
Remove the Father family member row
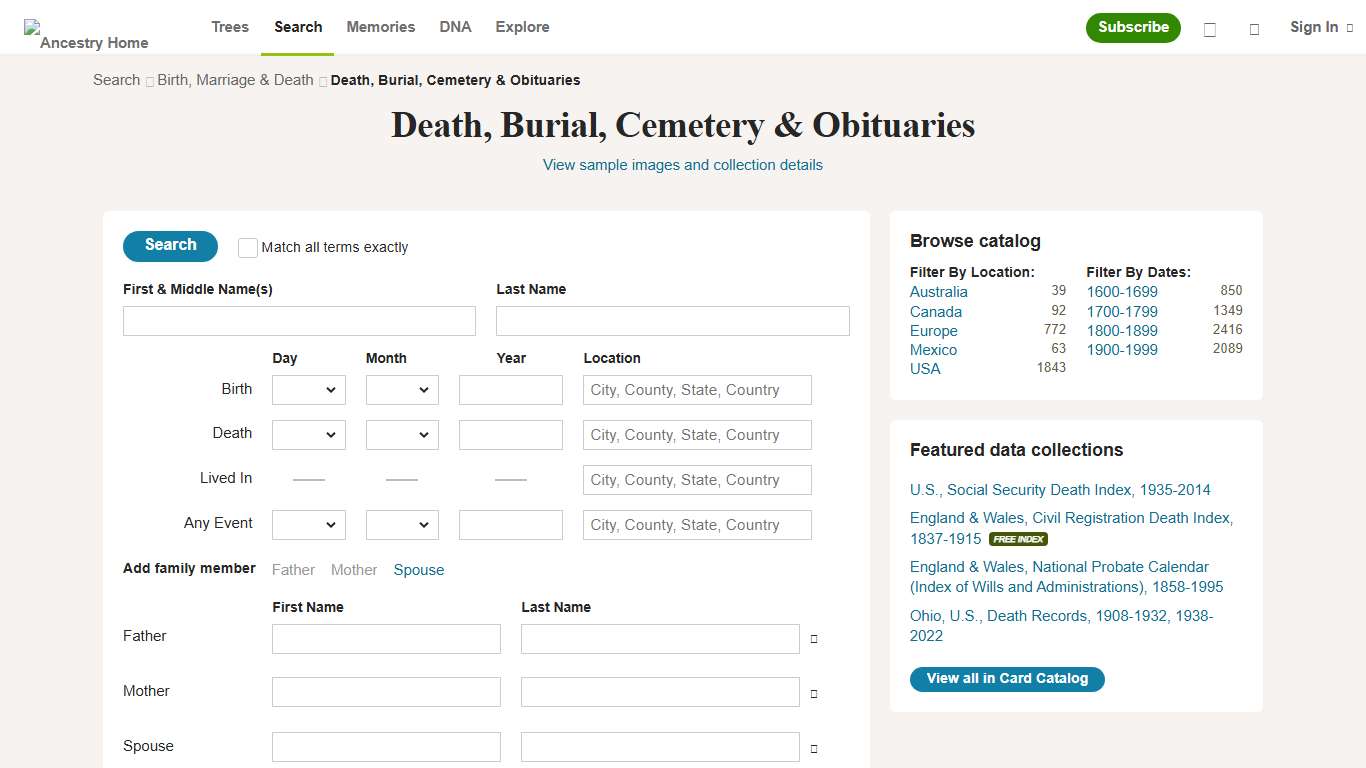(x=813, y=638)
